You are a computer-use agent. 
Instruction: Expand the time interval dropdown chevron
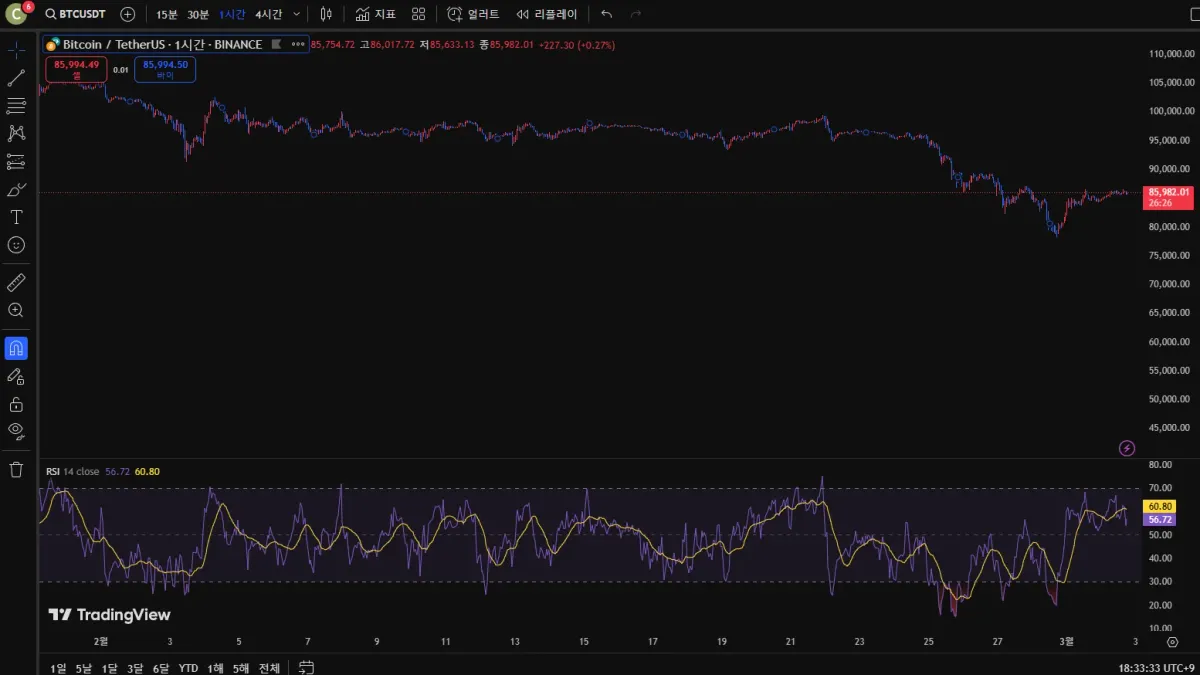pos(297,14)
